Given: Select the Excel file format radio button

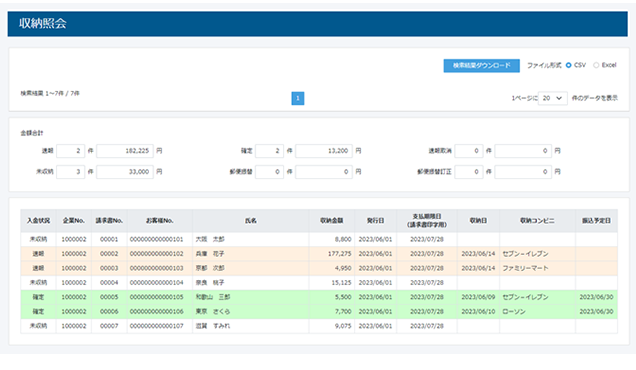Looking at the screenshot, I should 596,65.
